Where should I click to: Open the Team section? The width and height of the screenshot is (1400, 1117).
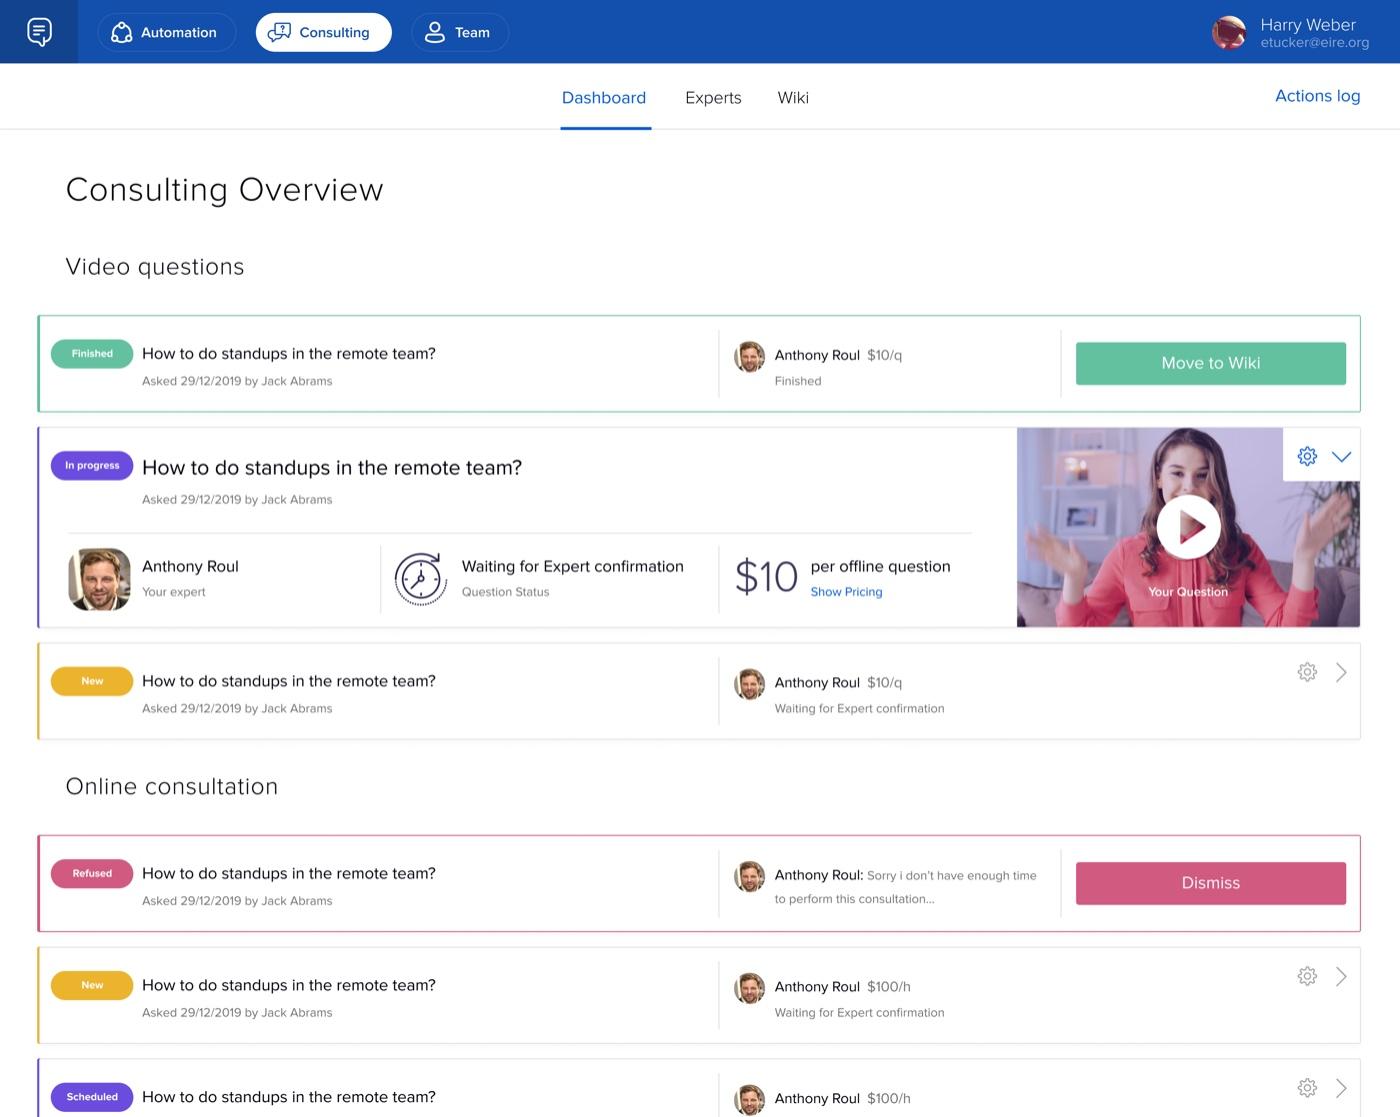pos(459,32)
